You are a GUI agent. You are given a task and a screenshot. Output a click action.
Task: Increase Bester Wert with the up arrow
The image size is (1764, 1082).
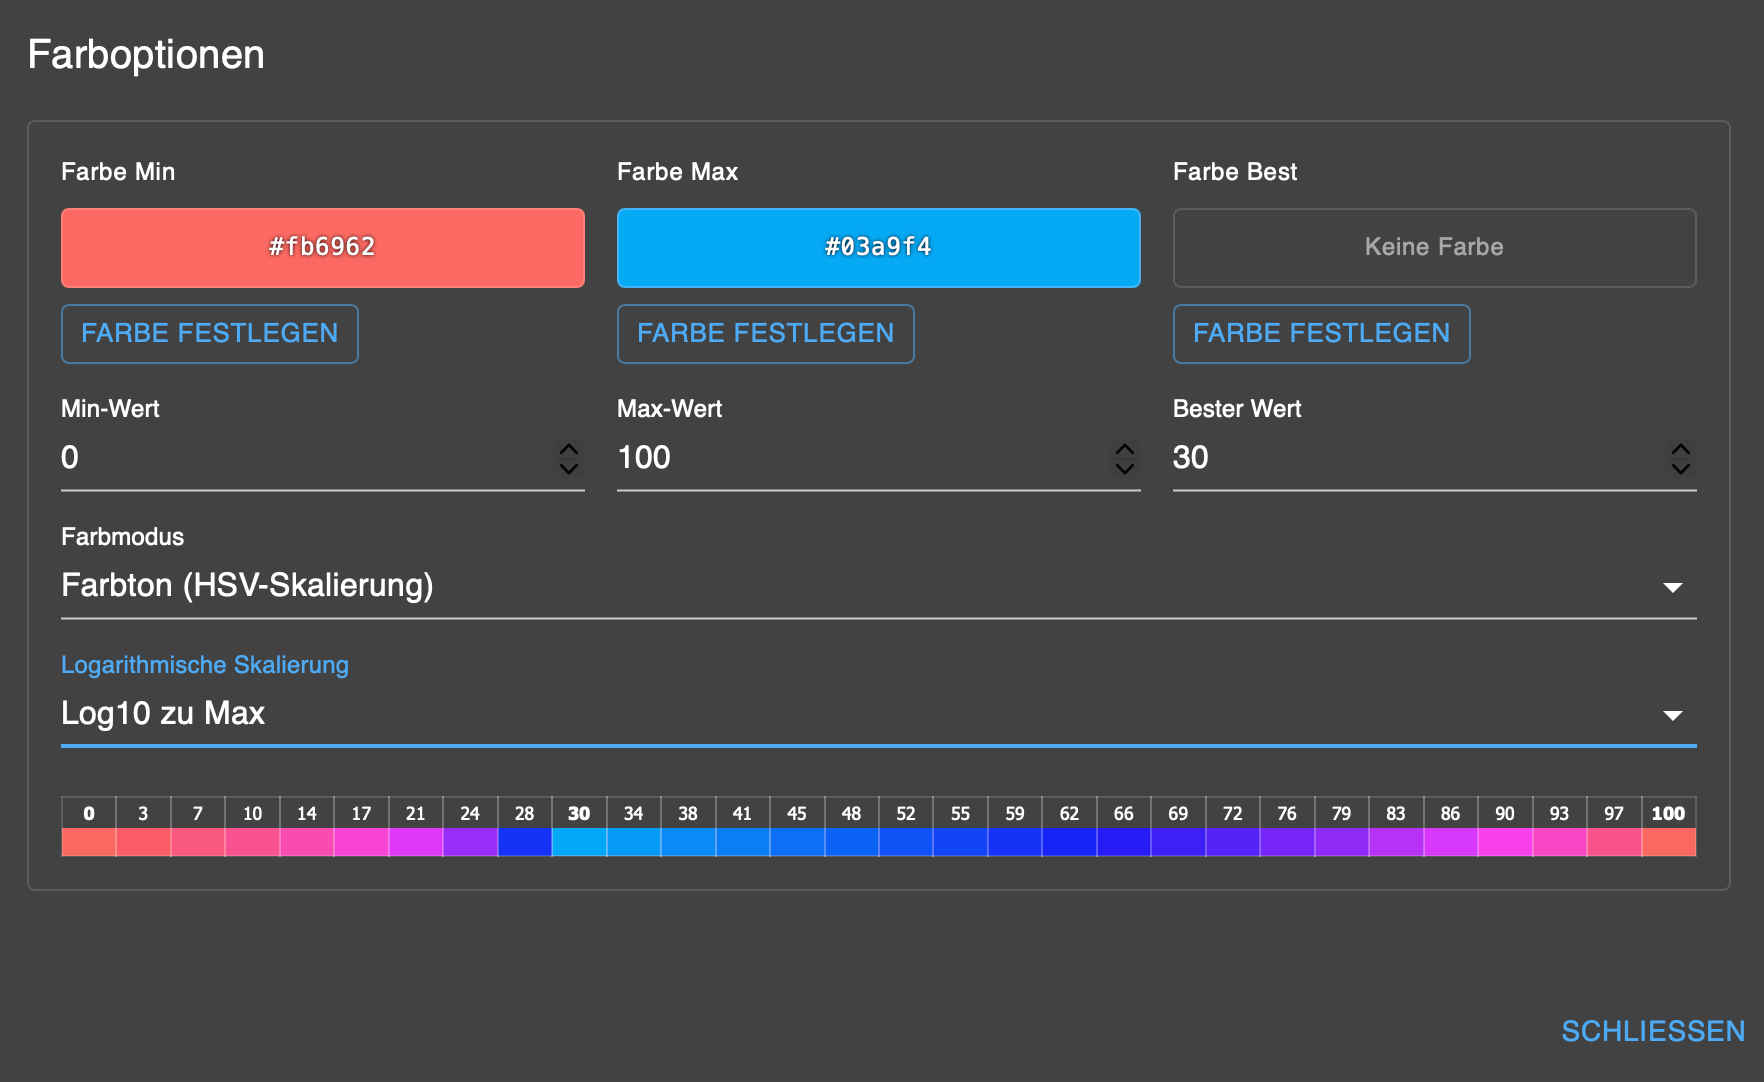(1681, 449)
